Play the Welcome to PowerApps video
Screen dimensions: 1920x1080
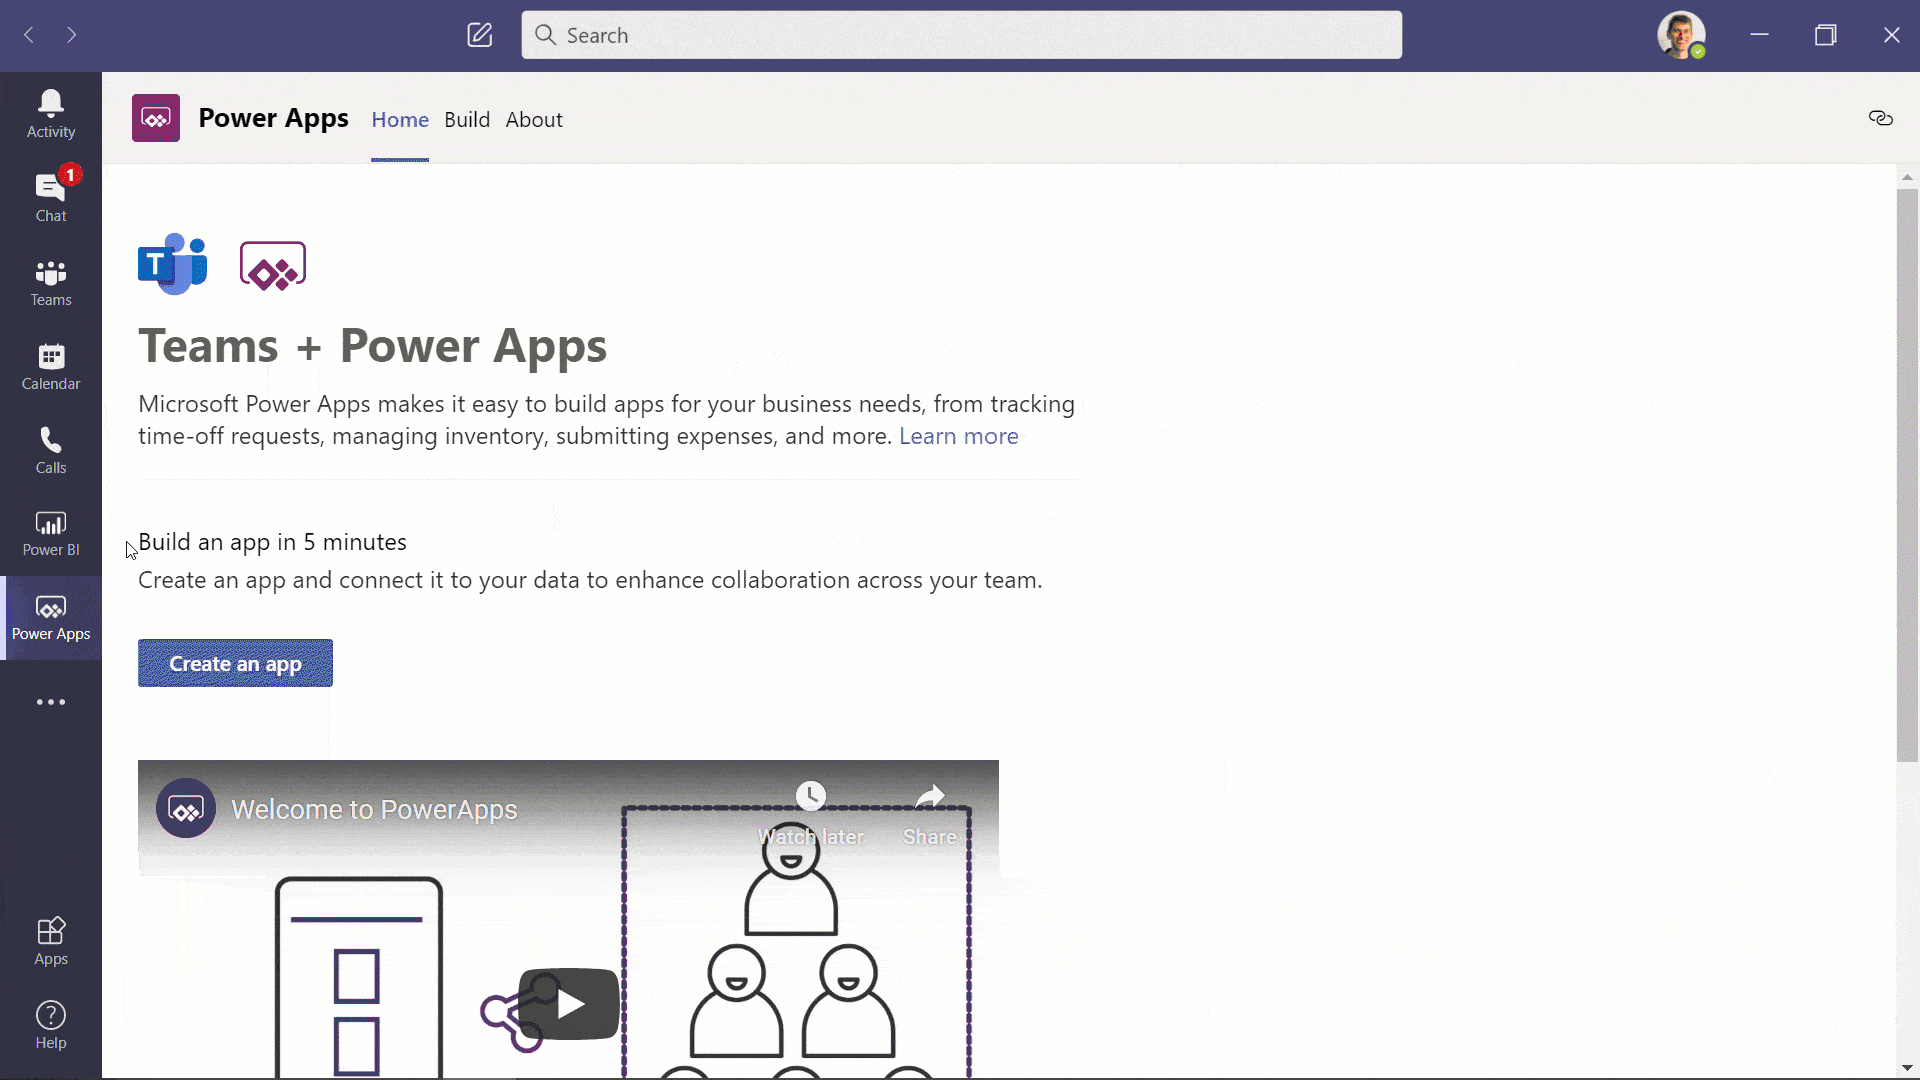[x=567, y=1004]
